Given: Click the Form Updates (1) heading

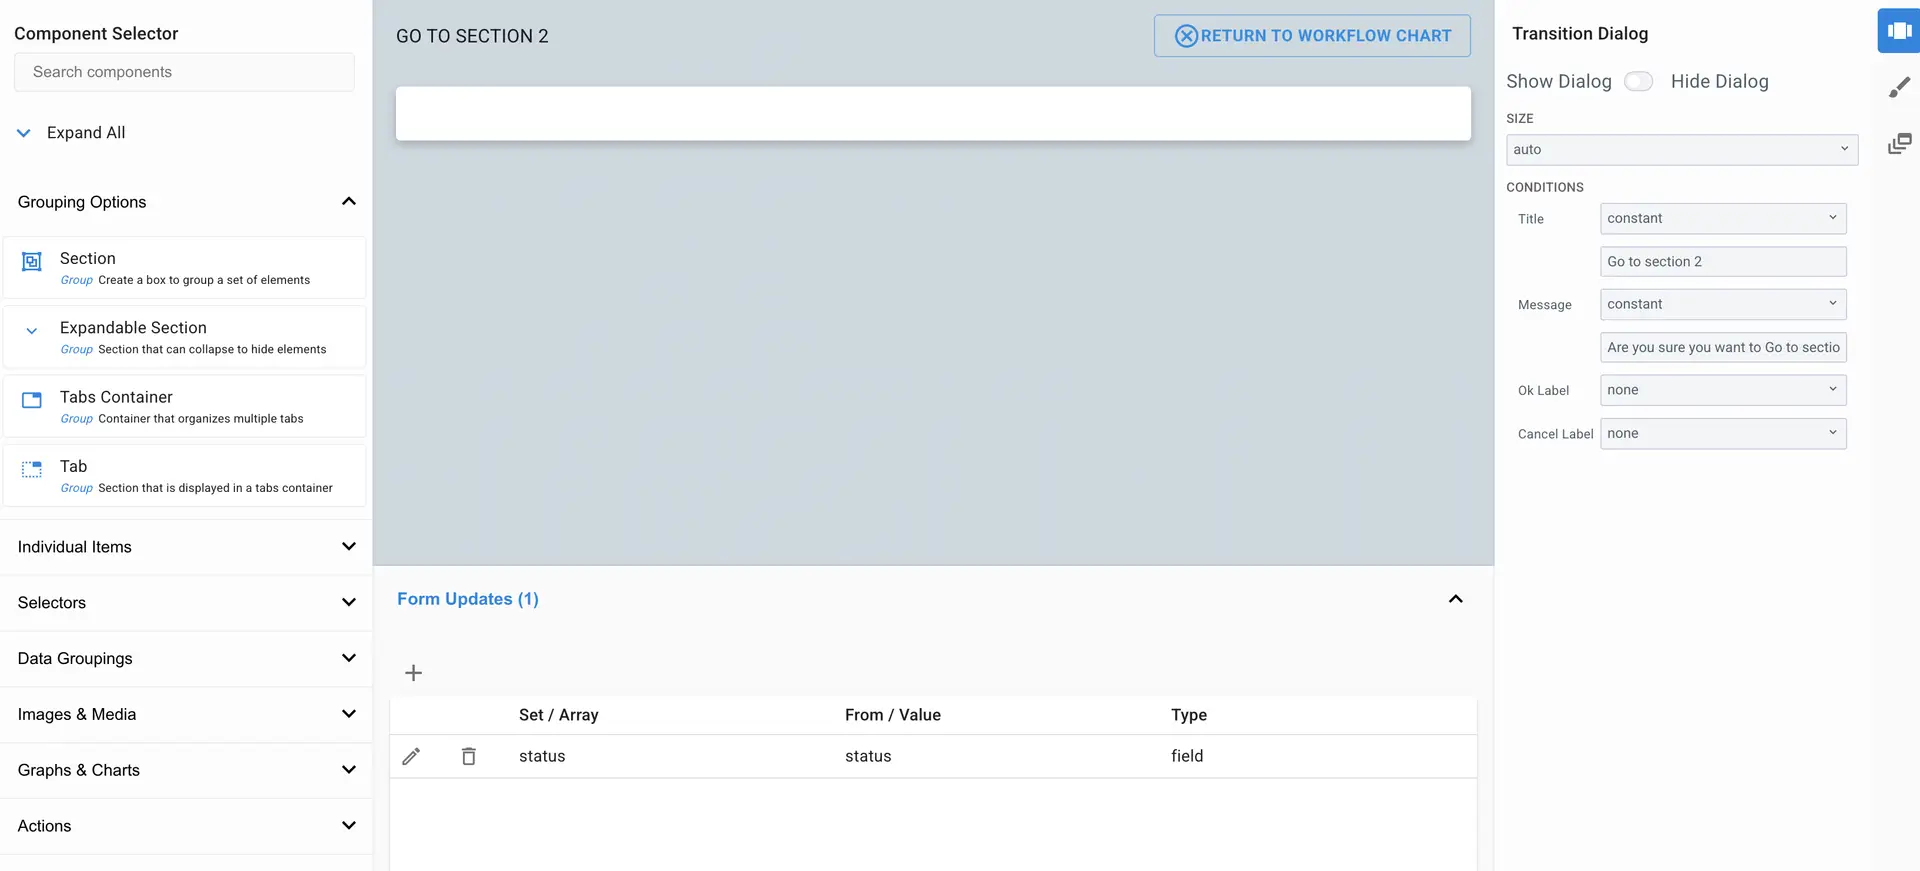Looking at the screenshot, I should (x=468, y=599).
